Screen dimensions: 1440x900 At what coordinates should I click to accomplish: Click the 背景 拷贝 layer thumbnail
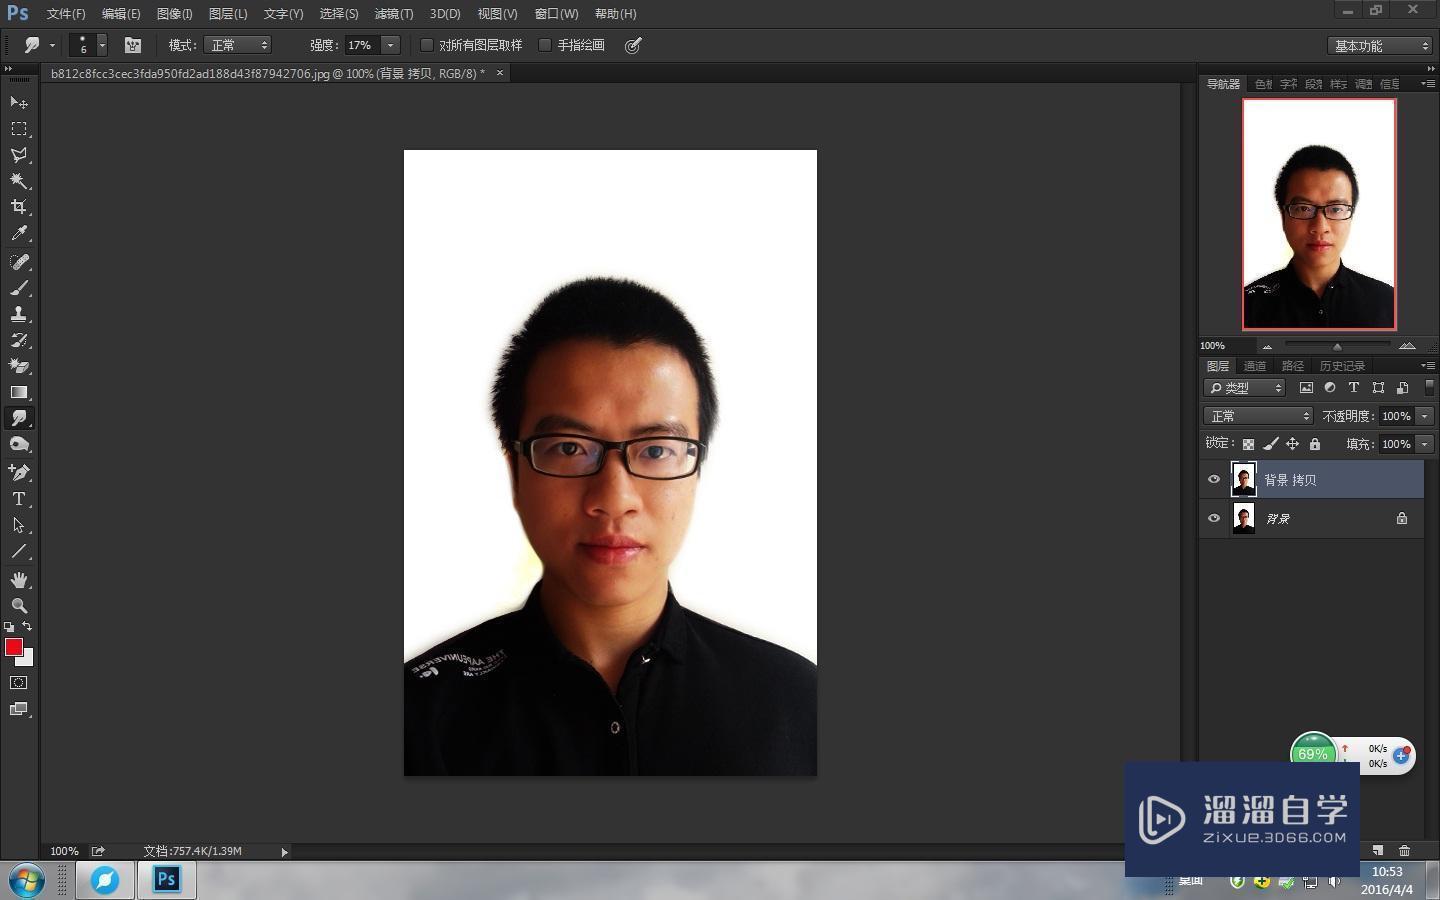tap(1243, 479)
